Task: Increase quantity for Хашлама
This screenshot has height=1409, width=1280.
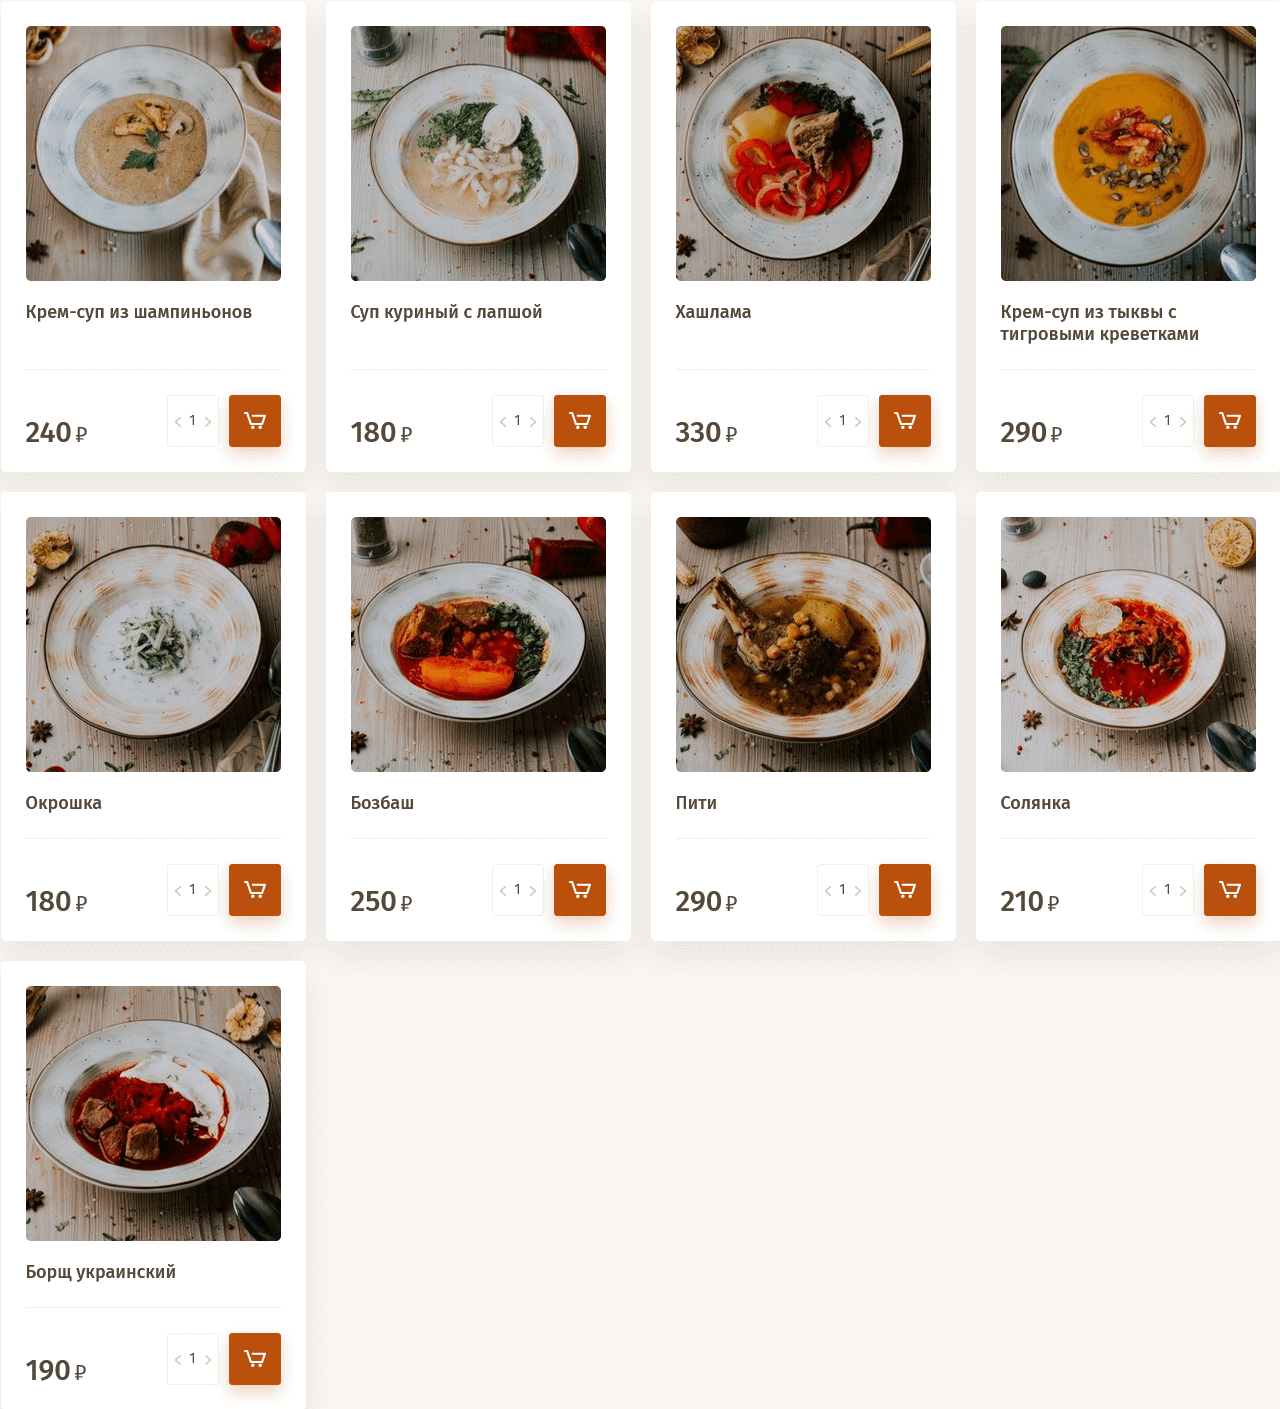Action: [x=858, y=422]
